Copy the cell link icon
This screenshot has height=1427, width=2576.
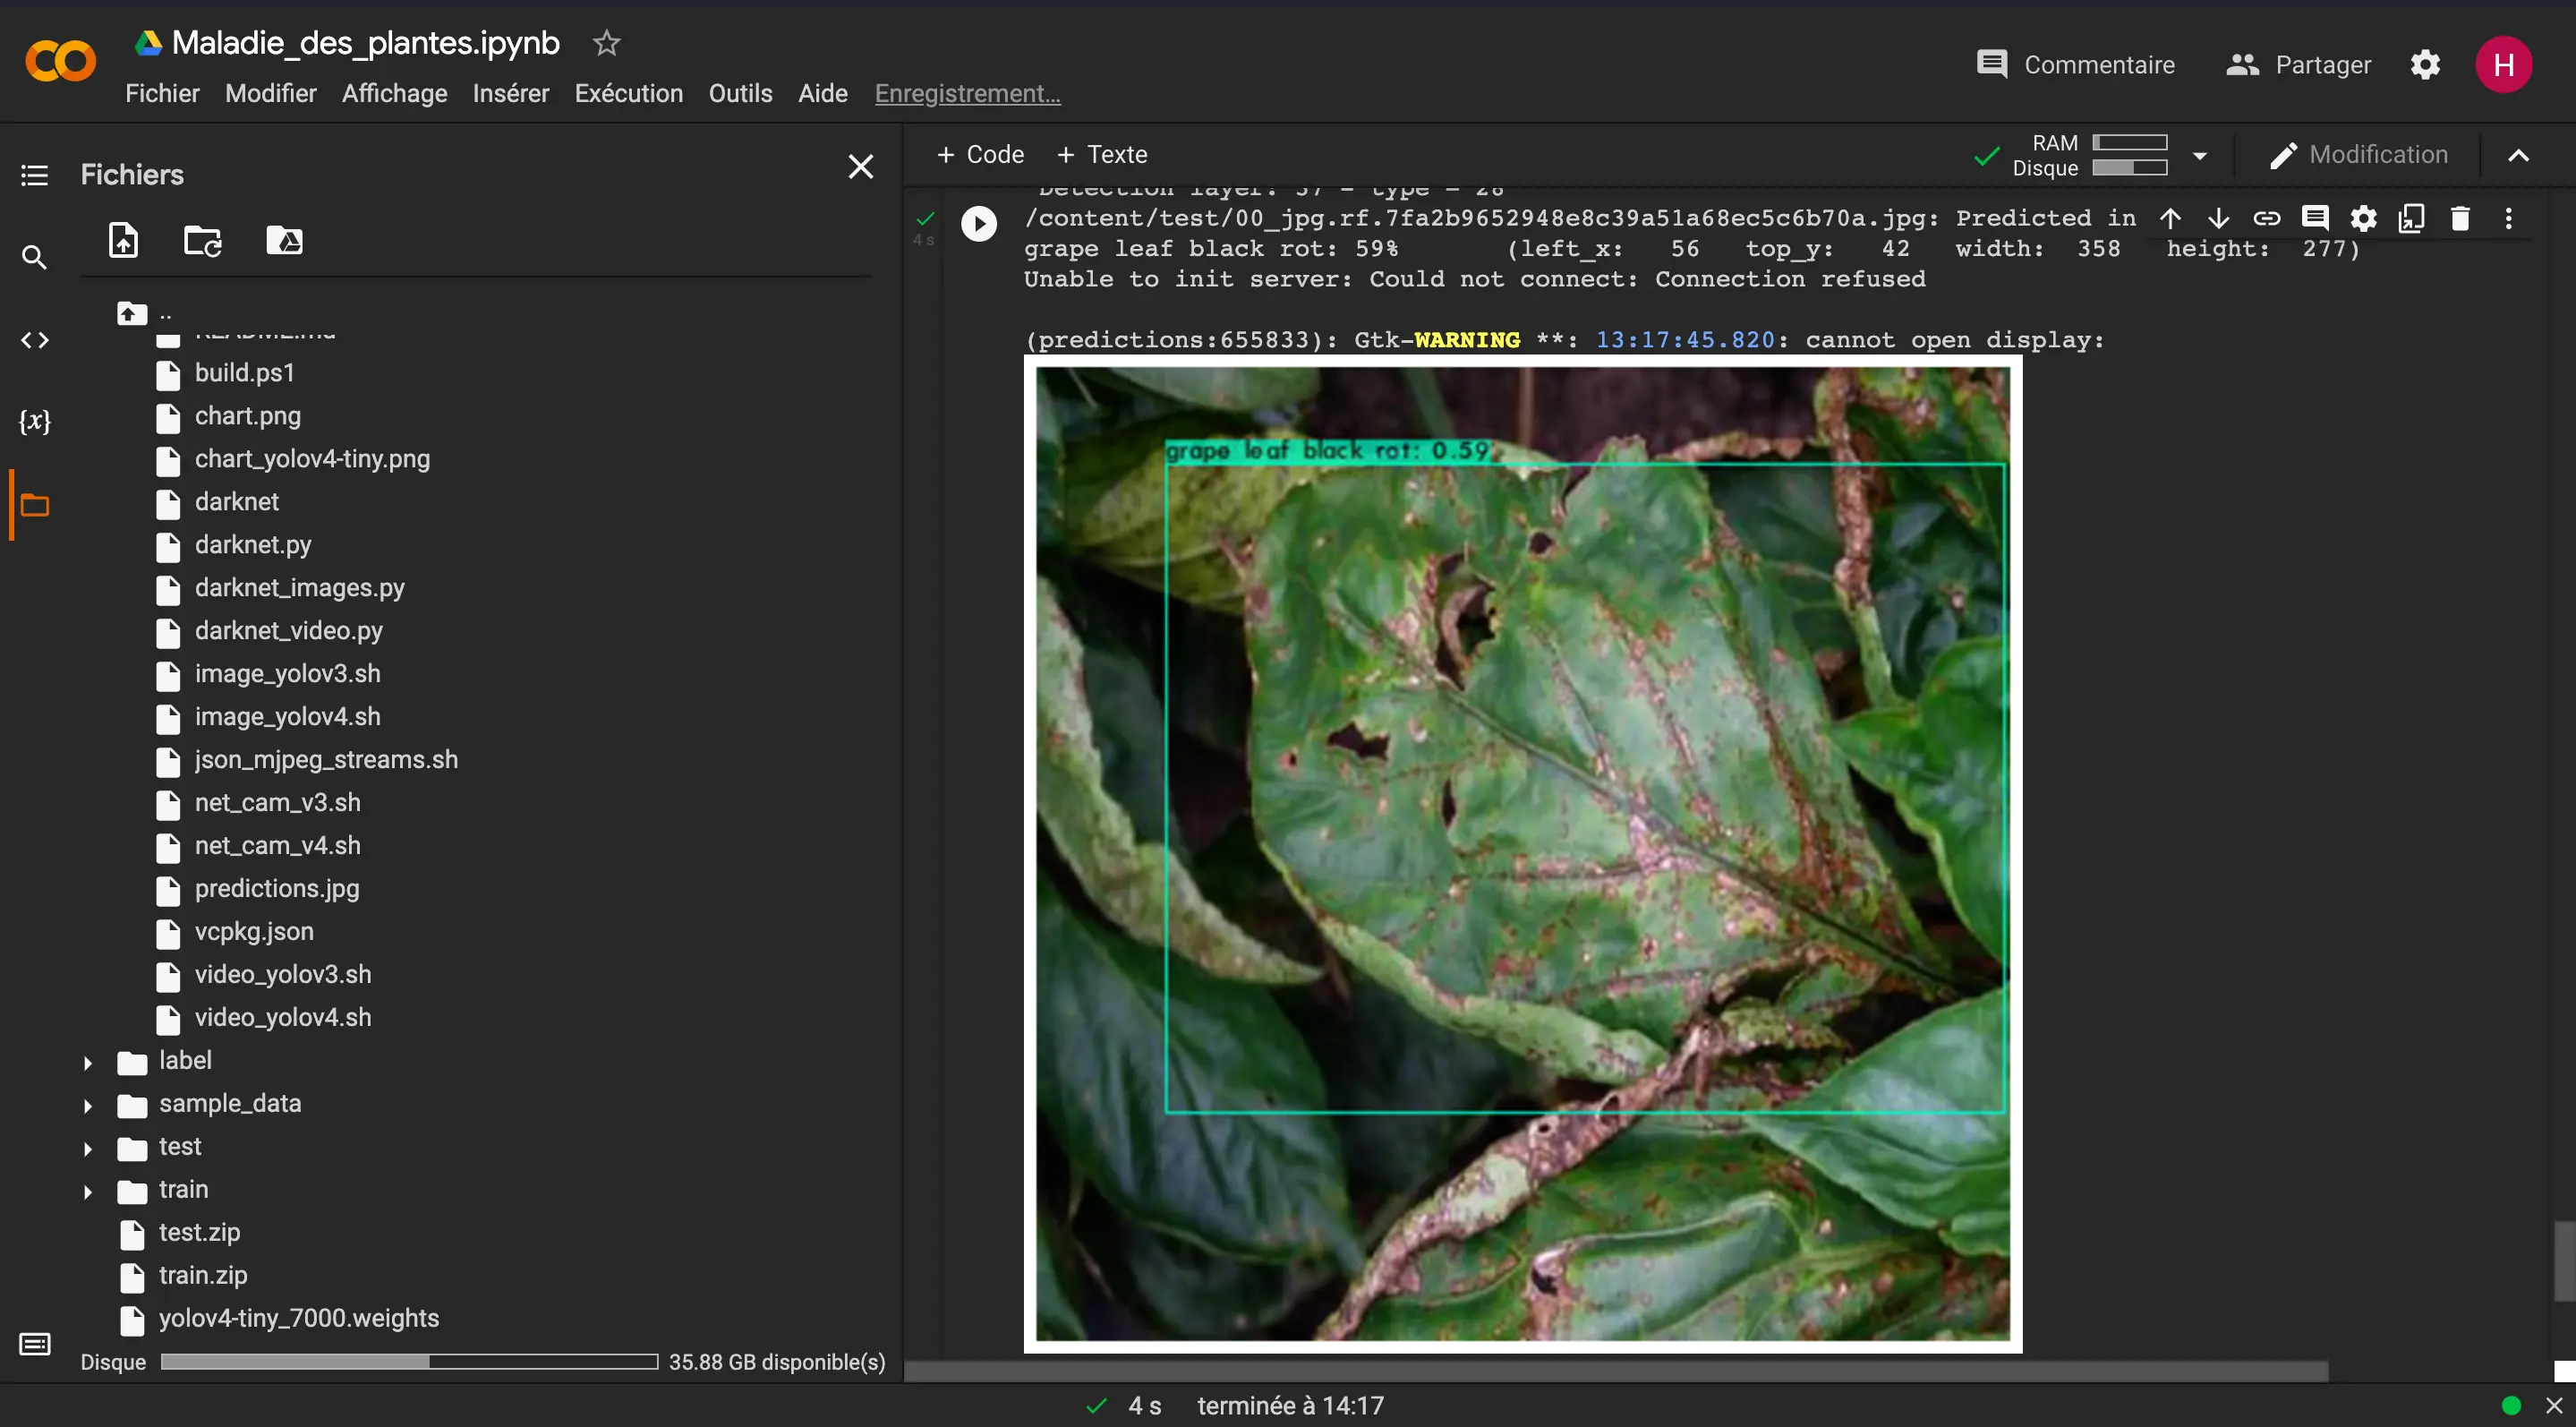(x=2266, y=218)
